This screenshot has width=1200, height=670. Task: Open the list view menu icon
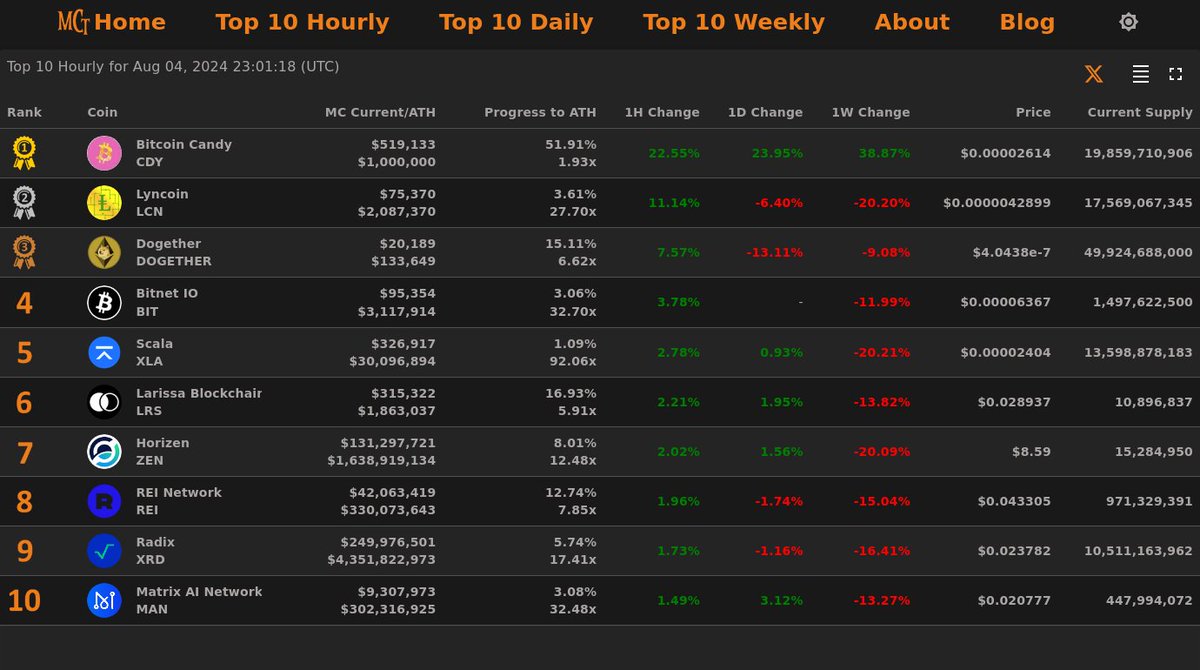1140,74
